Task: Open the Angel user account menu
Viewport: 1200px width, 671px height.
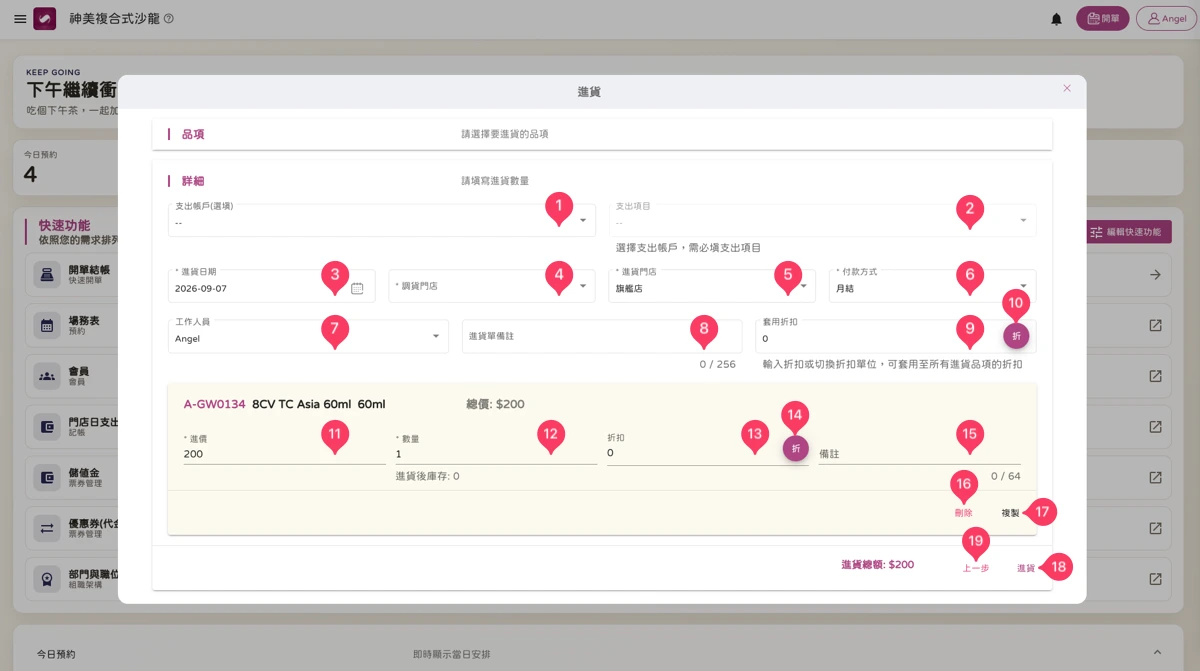Action: coord(1166,19)
